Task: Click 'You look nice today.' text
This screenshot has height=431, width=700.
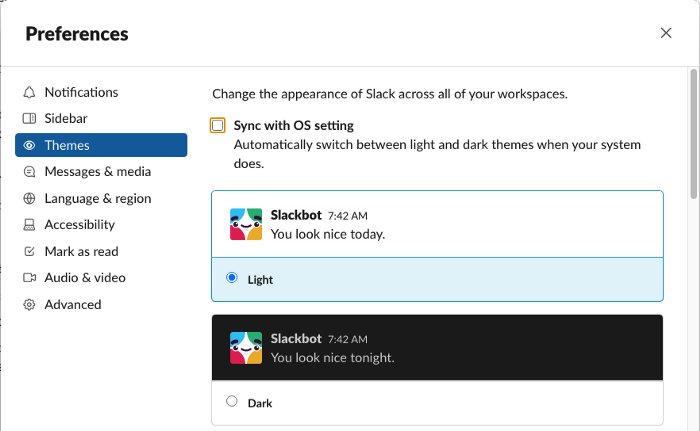Action: point(328,234)
